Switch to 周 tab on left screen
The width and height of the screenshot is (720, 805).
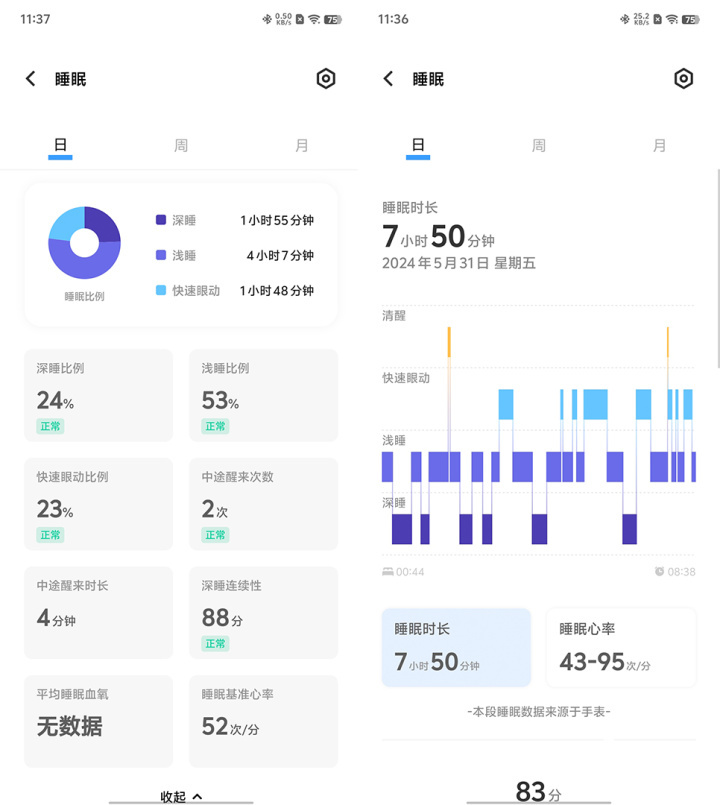pos(181,145)
